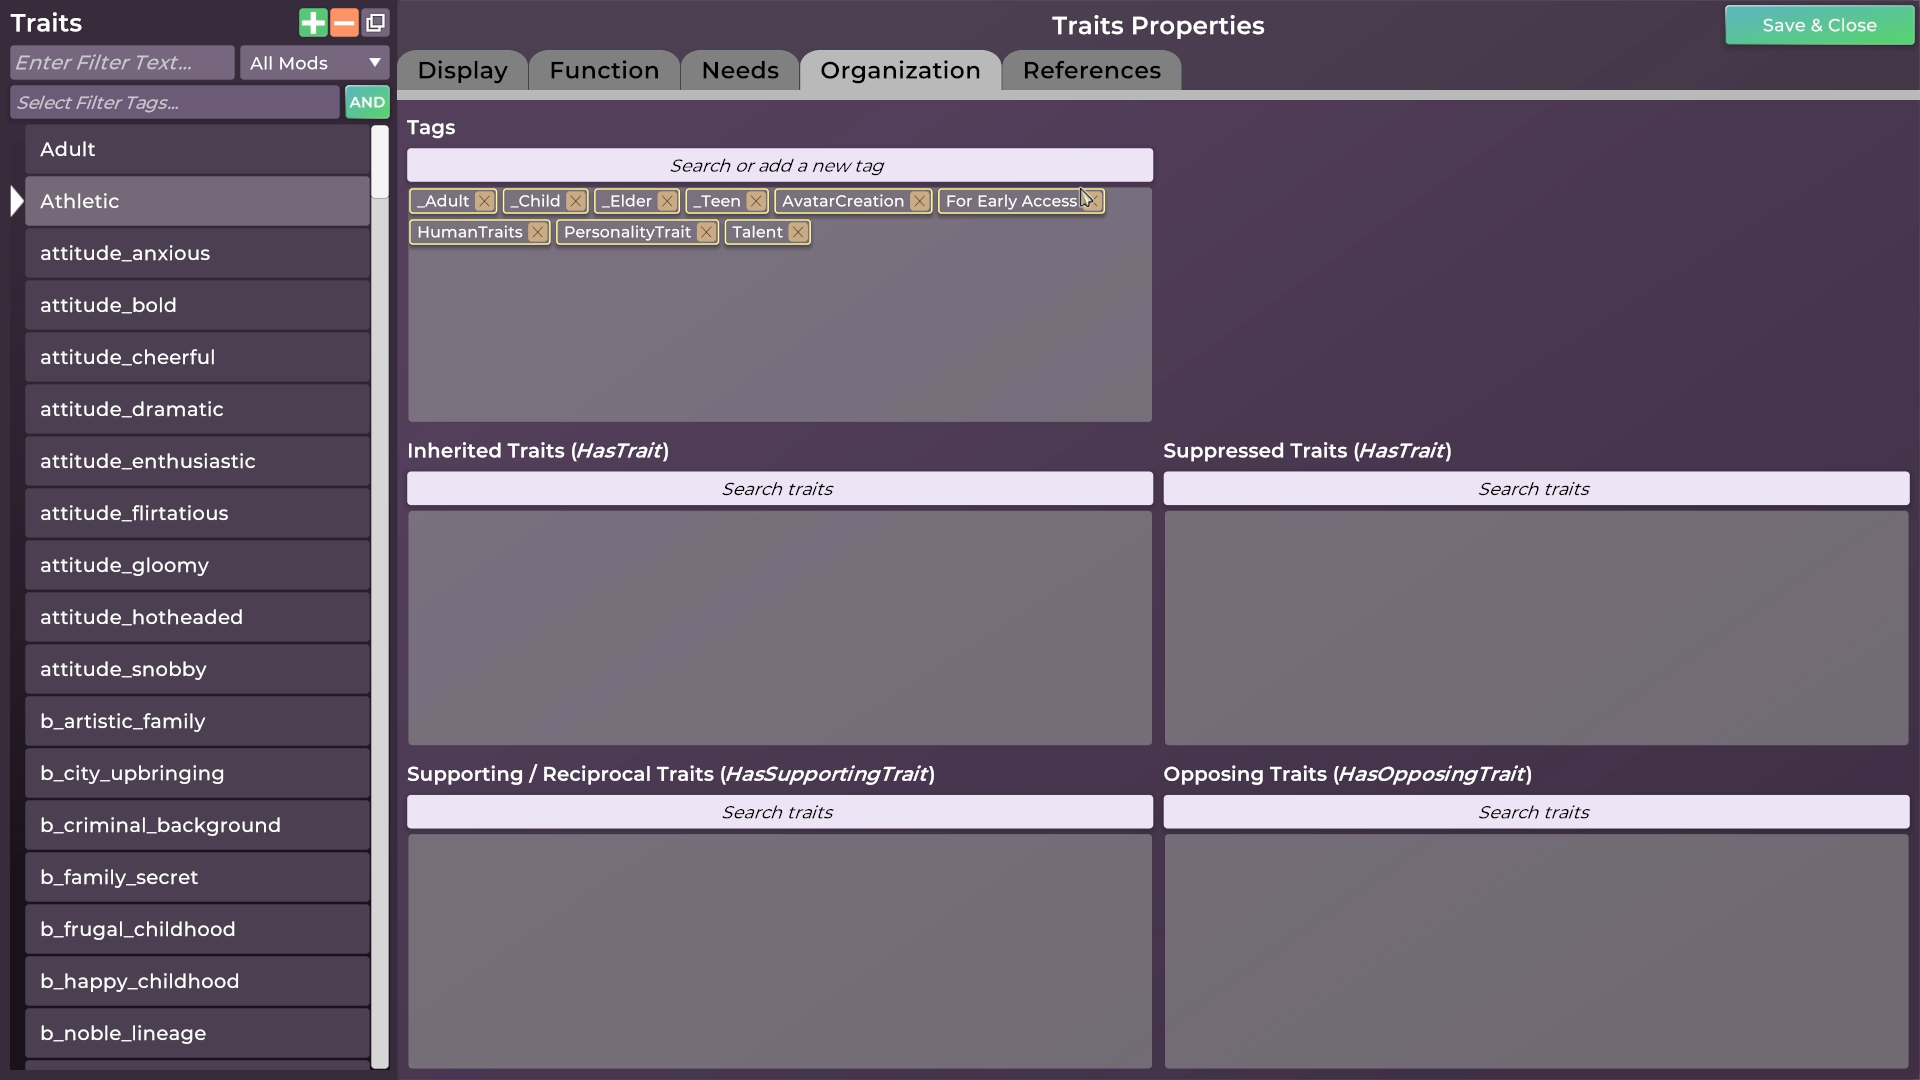Search traits in Supporting Traits field

tap(778, 811)
